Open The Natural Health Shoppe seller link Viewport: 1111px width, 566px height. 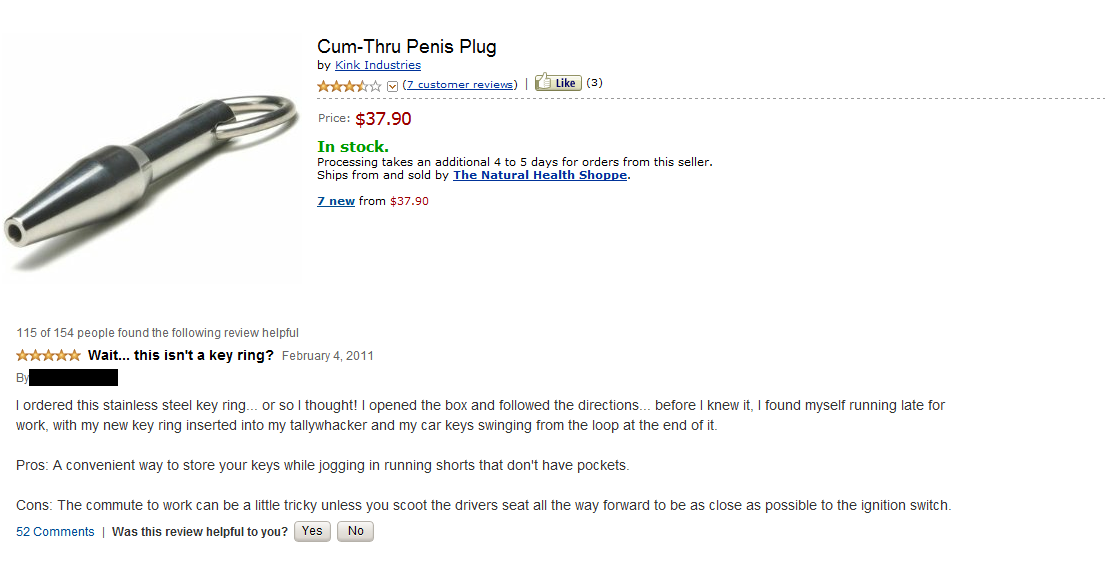click(540, 175)
